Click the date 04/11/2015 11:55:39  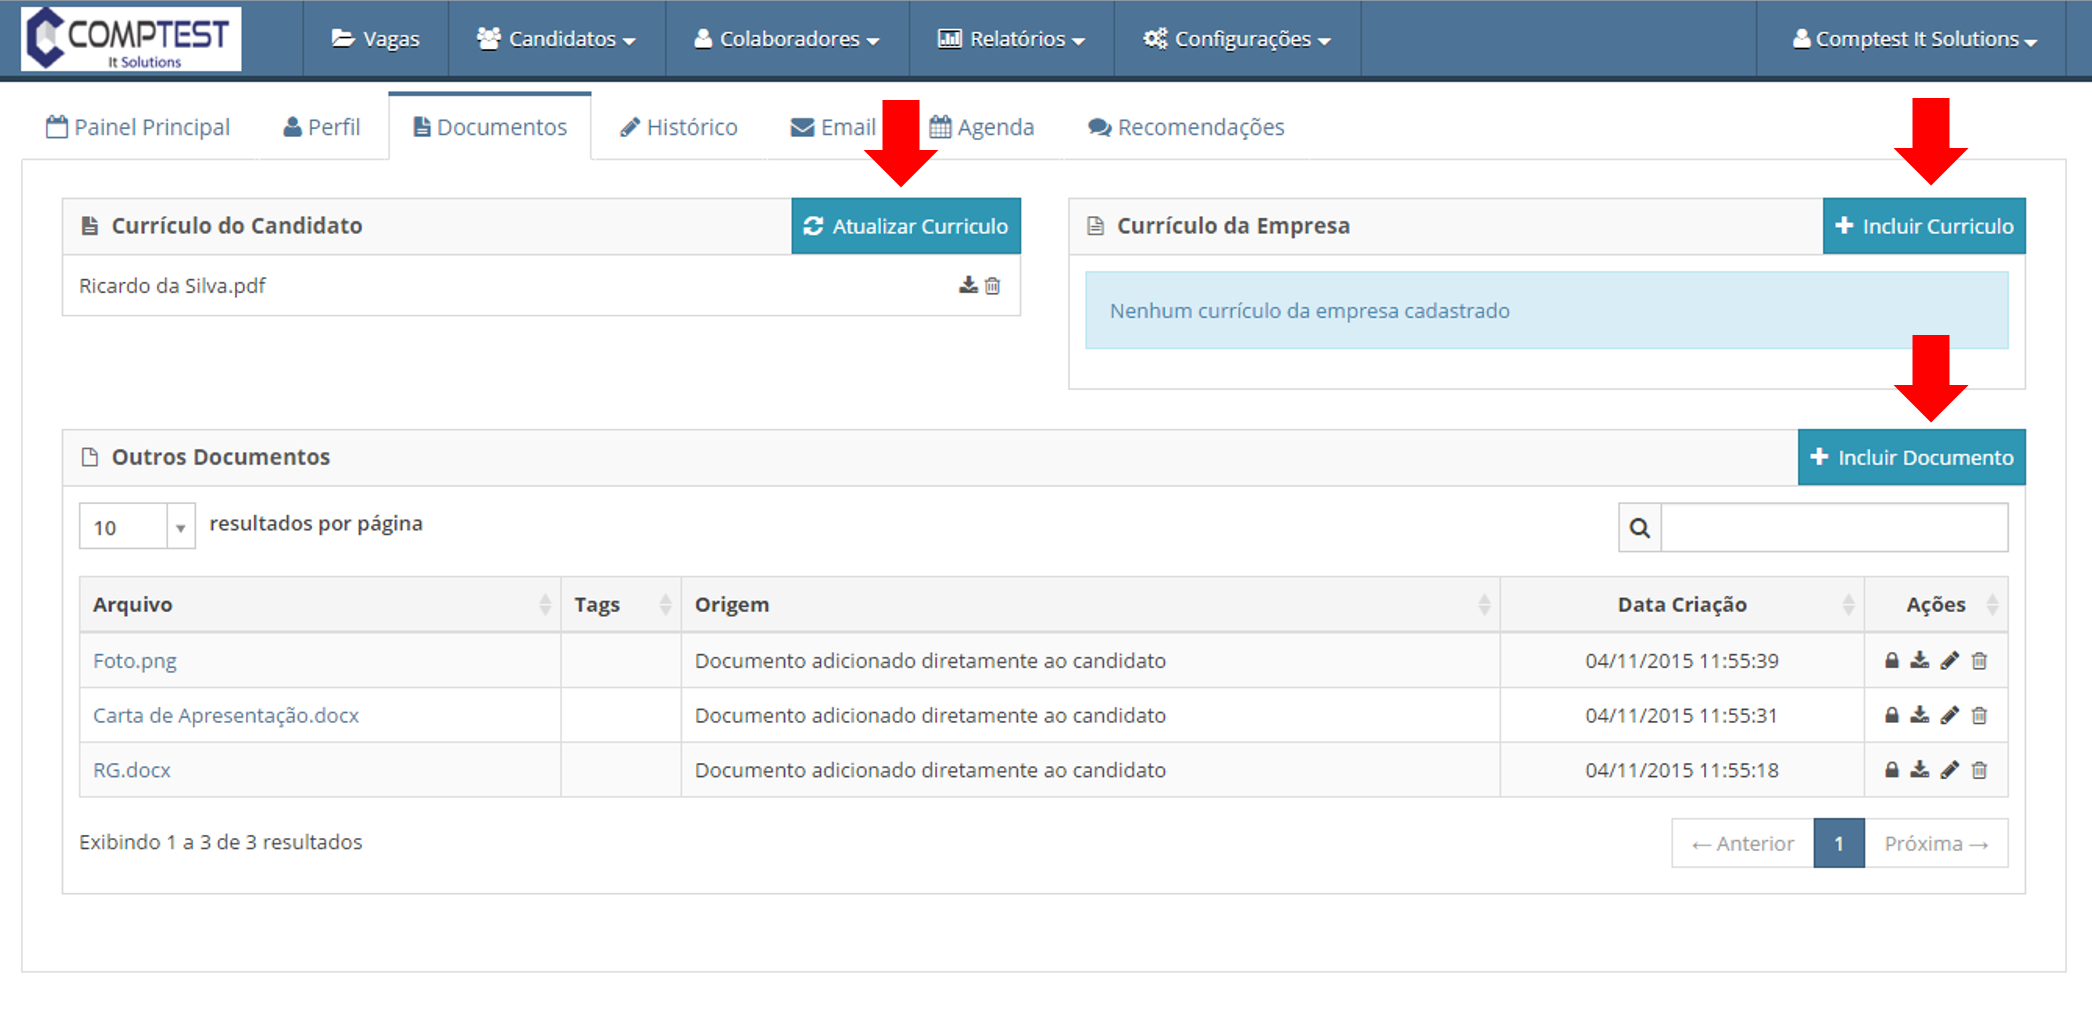coord(1682,661)
